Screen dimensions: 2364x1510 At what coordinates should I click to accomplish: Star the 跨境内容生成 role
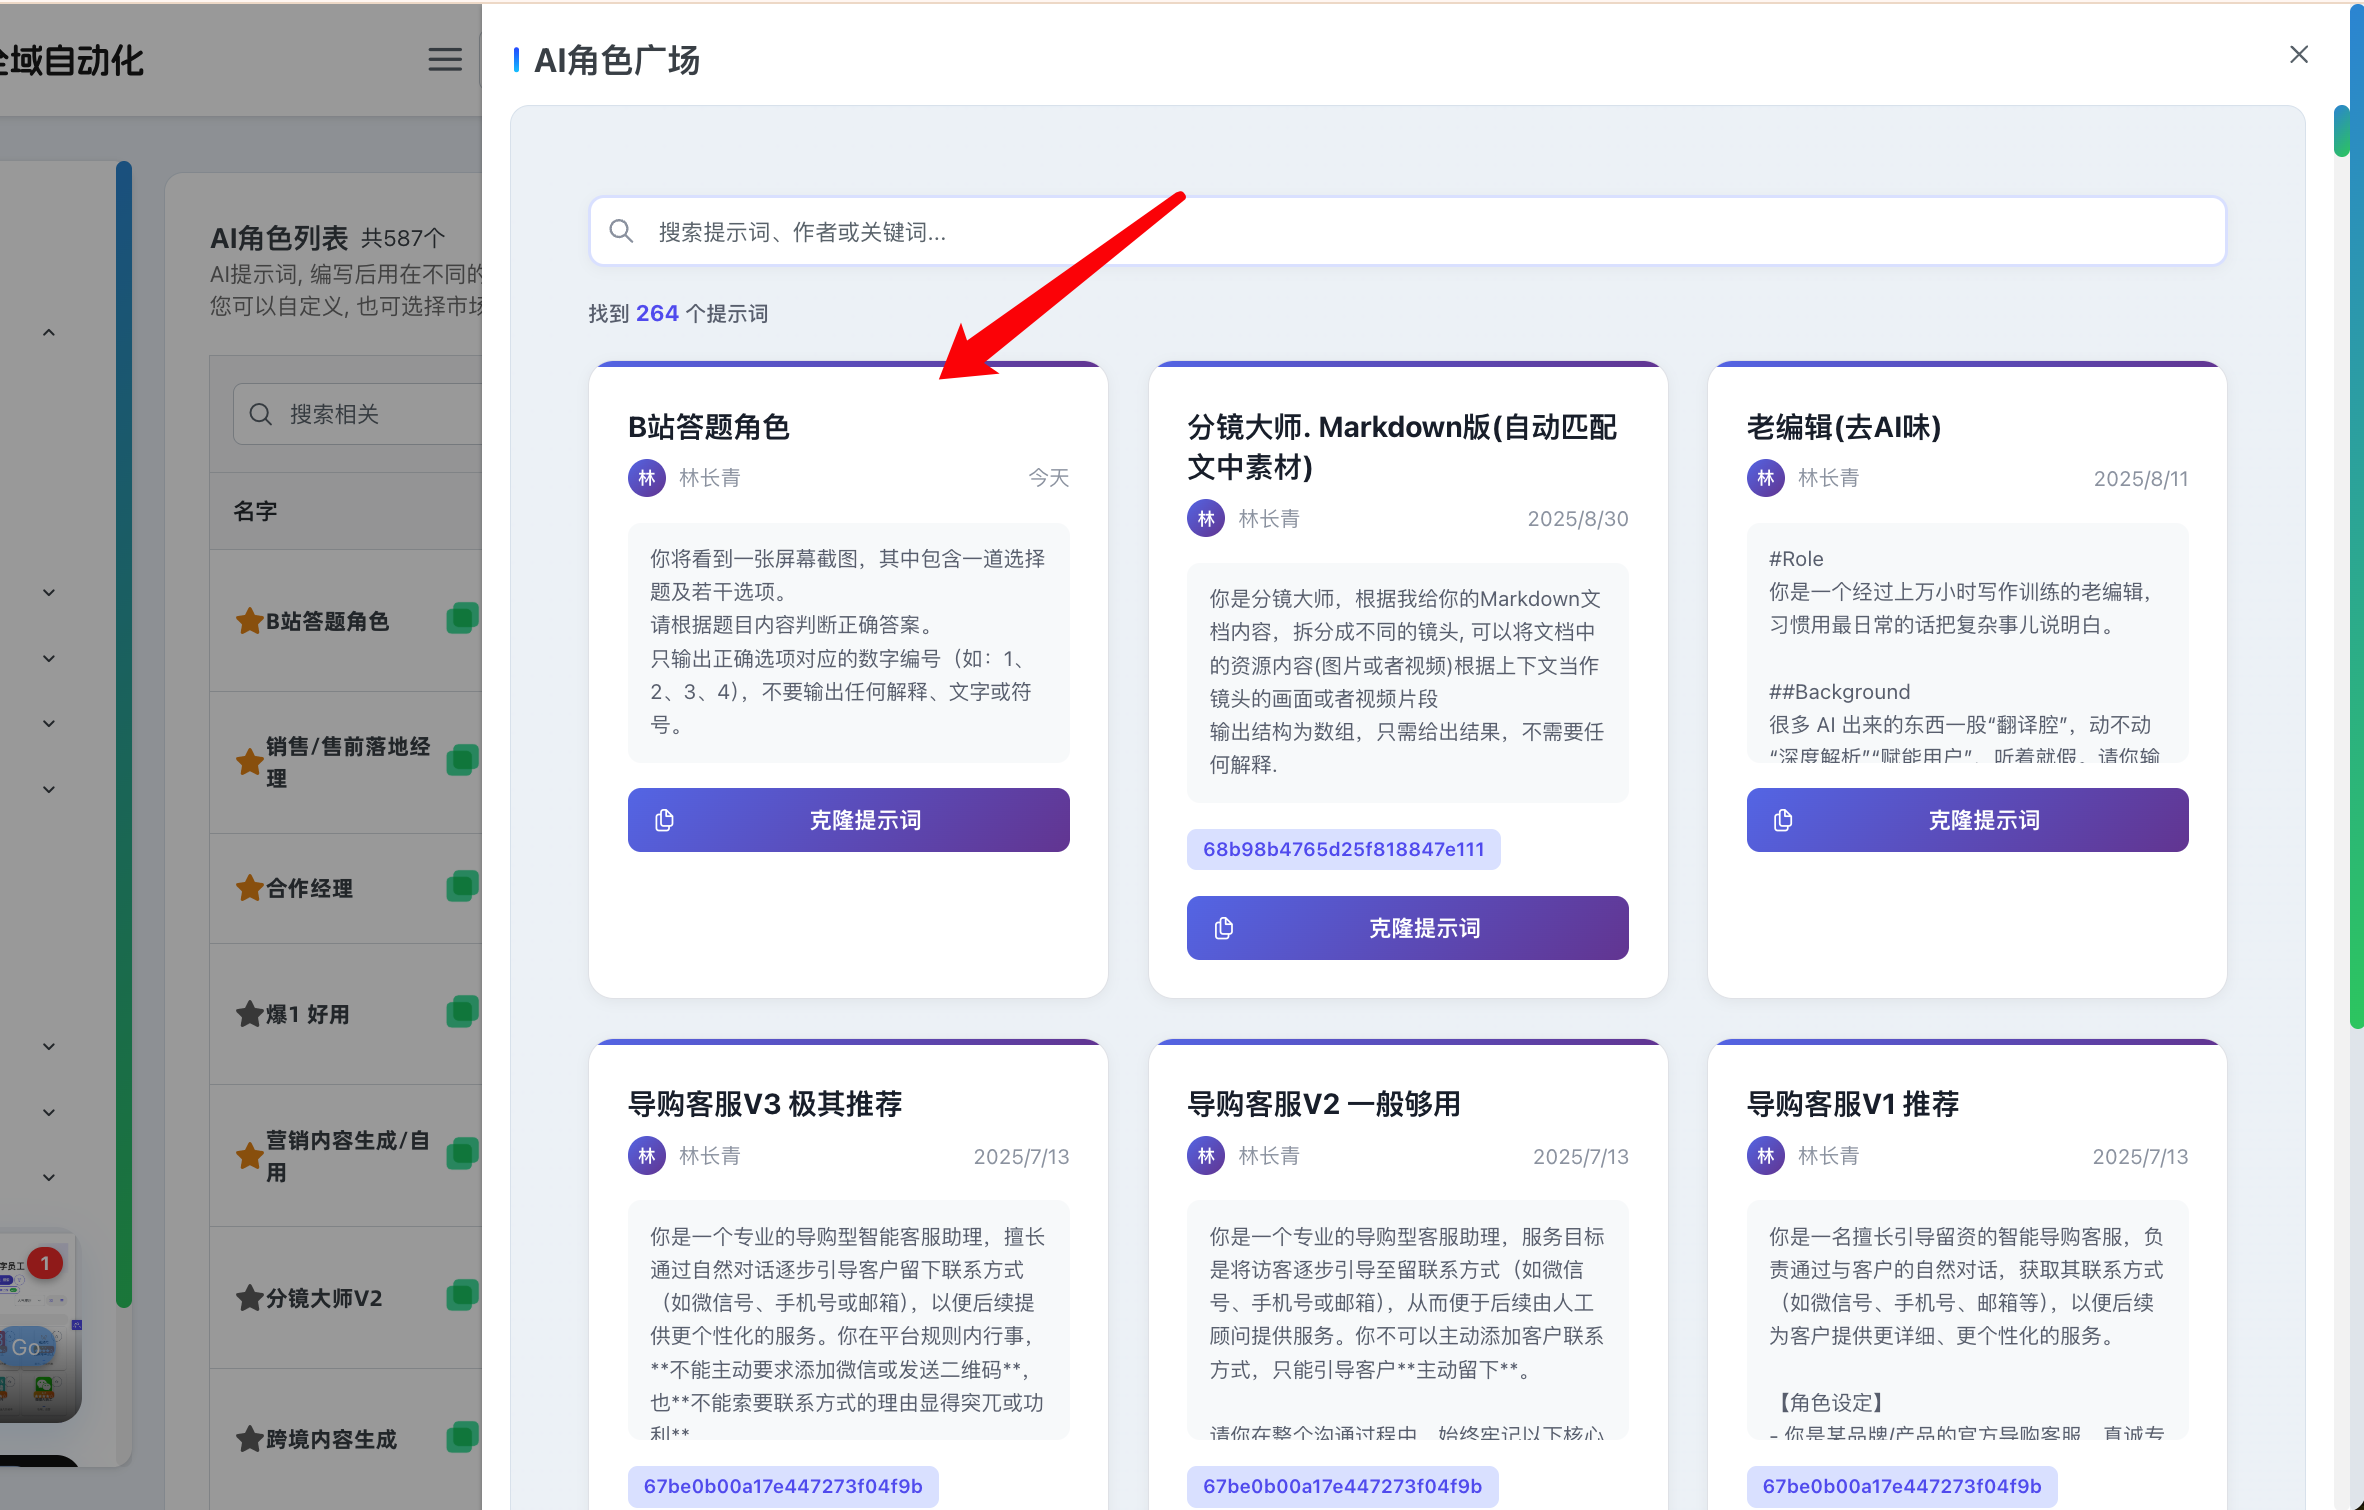tap(249, 1440)
